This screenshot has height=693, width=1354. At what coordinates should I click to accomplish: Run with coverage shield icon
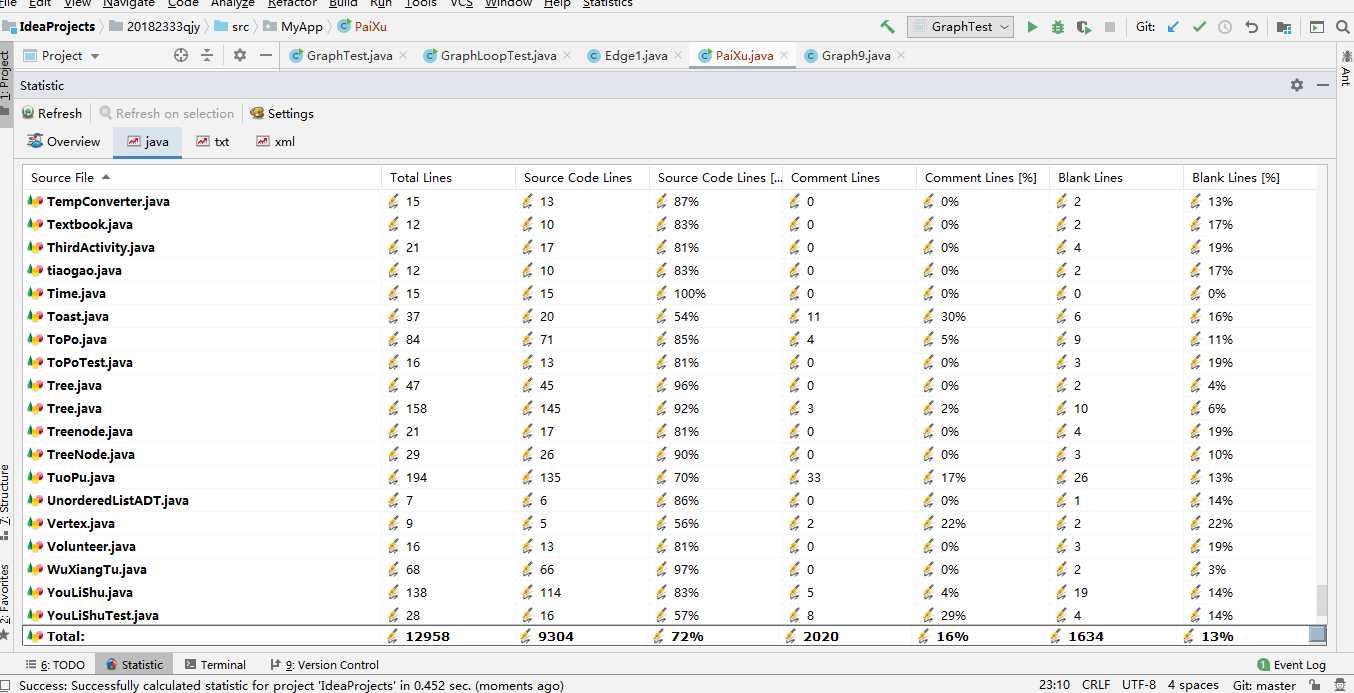click(x=1084, y=27)
